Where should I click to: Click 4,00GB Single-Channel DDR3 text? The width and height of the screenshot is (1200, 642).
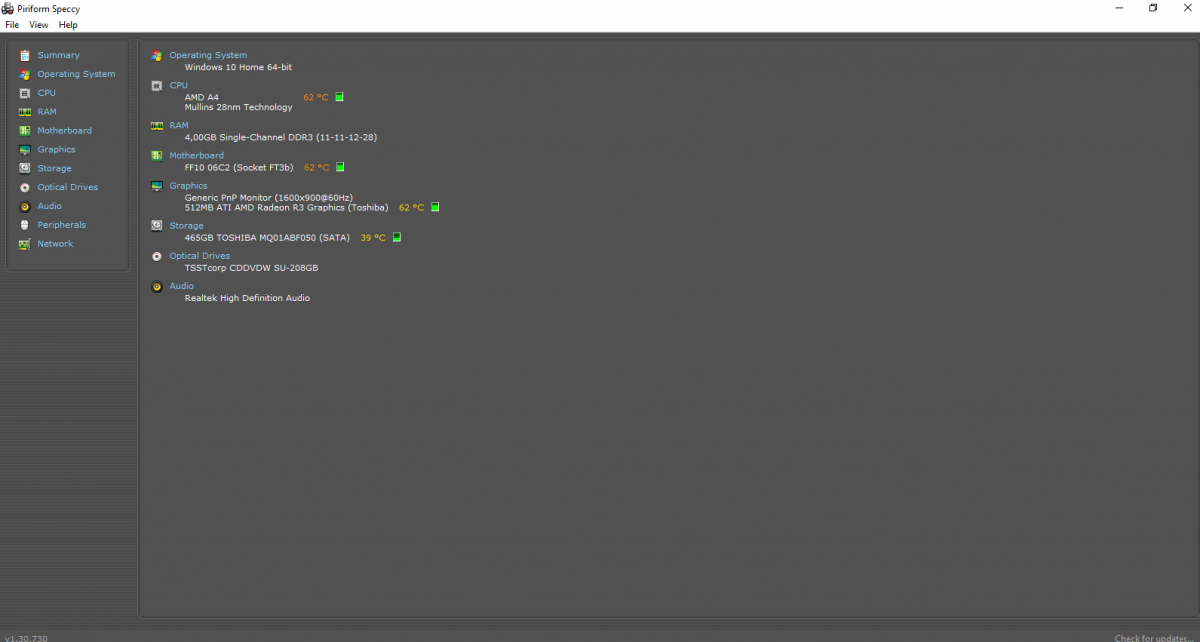click(x=281, y=137)
